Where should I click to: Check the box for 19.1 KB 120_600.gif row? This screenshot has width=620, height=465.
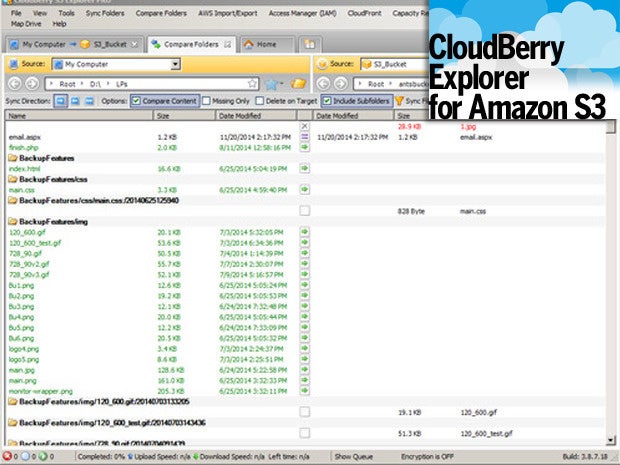[x=304, y=412]
